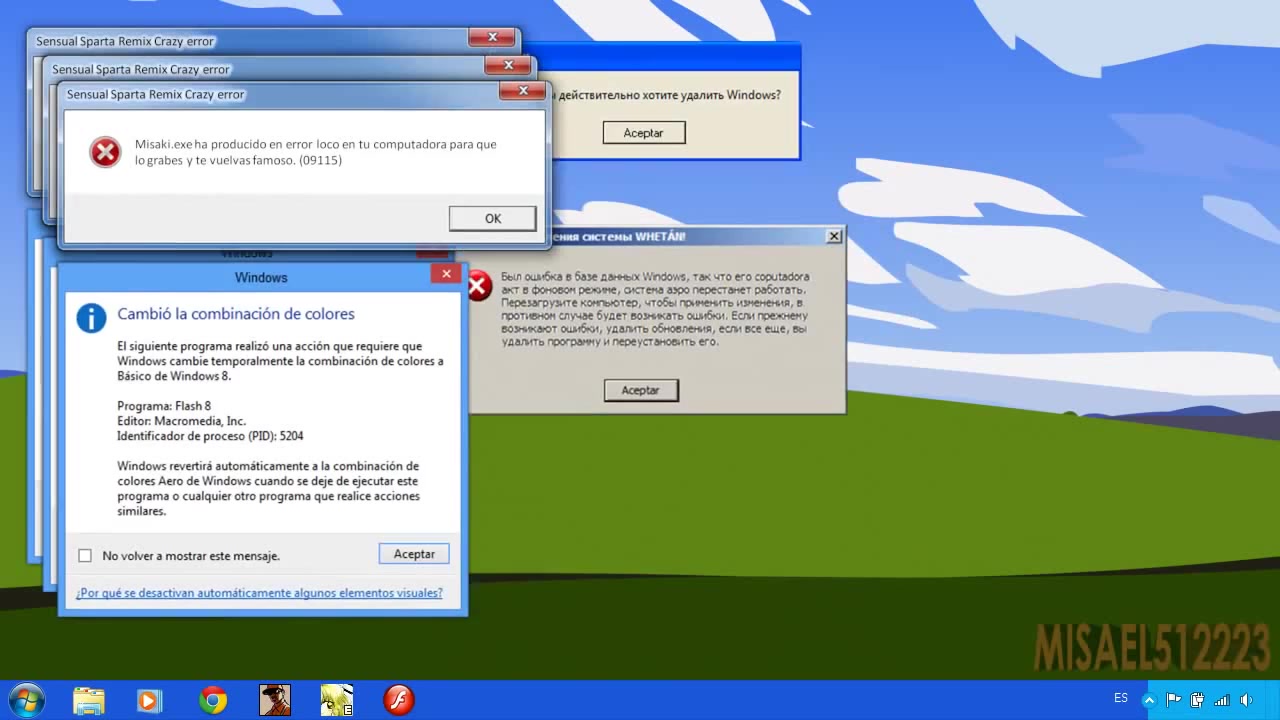Click the blonde anime character taskbar icon

point(336,700)
